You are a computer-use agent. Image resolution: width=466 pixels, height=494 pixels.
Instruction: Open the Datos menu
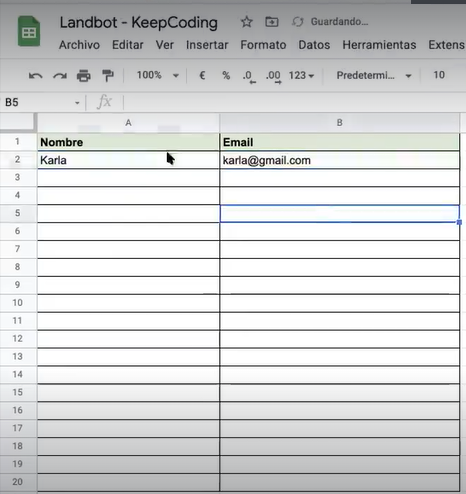314,45
